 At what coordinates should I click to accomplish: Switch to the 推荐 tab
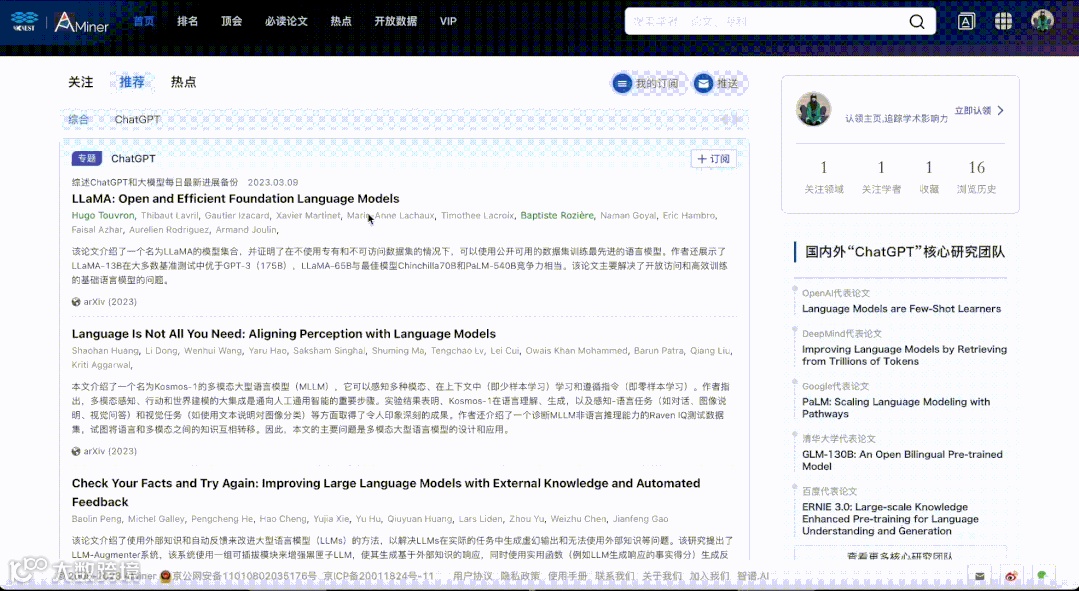point(131,82)
